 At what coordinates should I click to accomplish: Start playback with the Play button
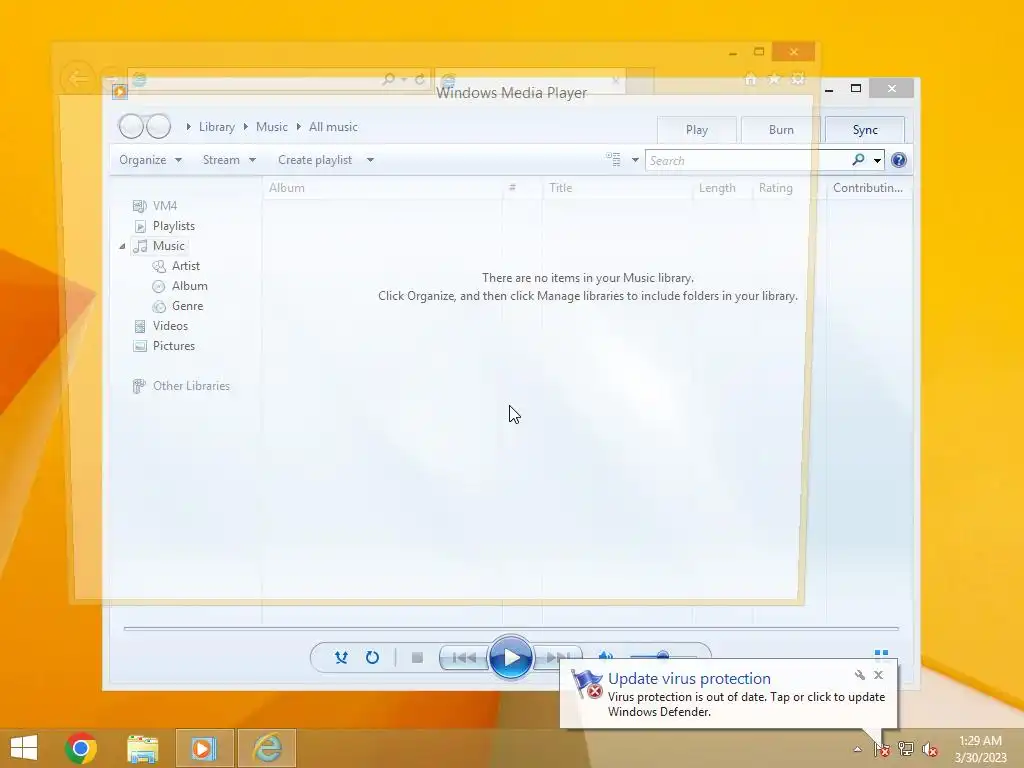tap(511, 658)
